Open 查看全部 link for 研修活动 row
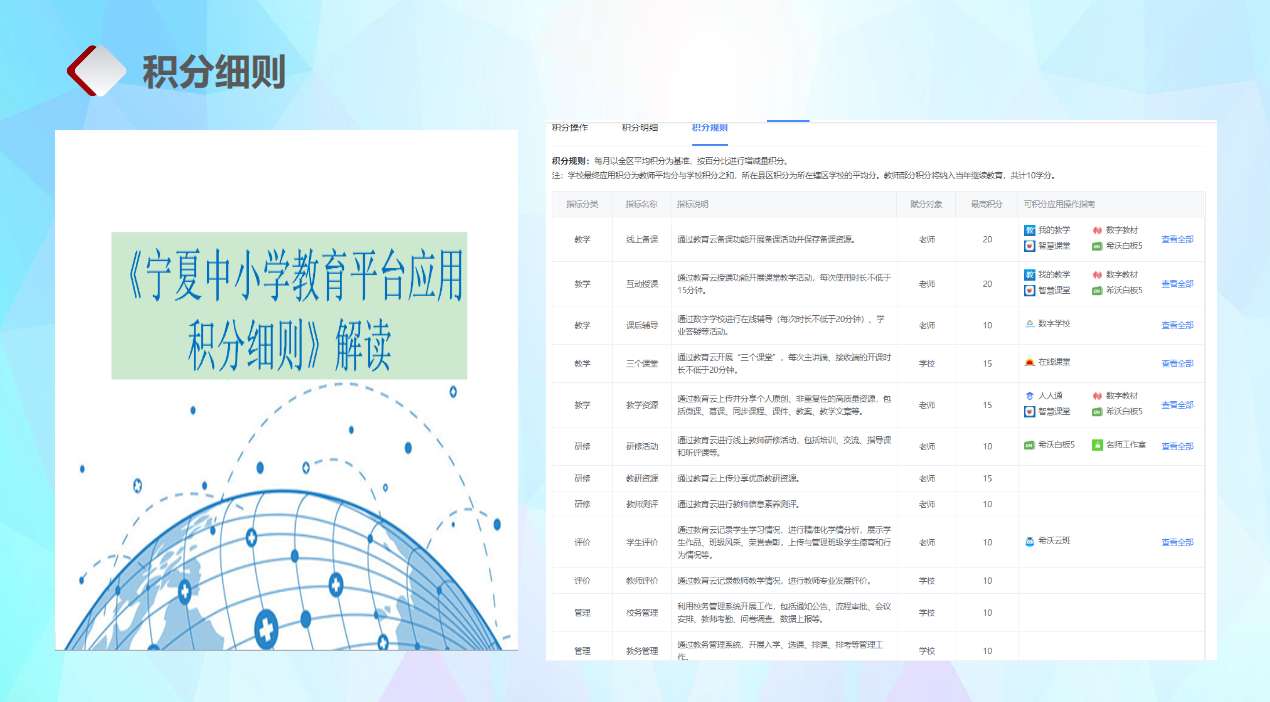 (1177, 446)
